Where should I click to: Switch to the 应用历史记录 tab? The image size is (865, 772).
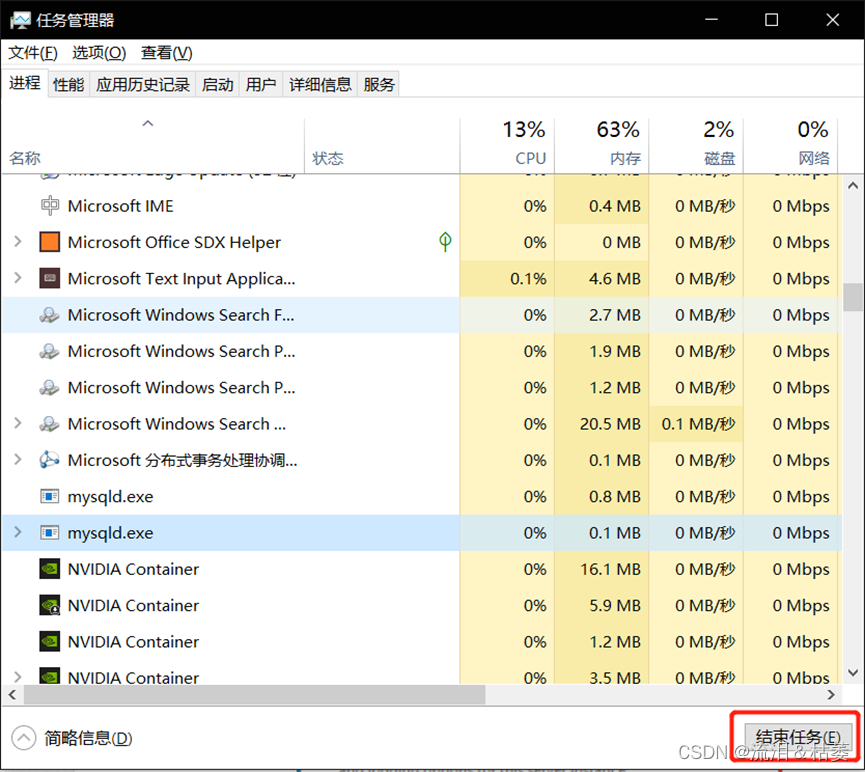pyautogui.click(x=143, y=84)
